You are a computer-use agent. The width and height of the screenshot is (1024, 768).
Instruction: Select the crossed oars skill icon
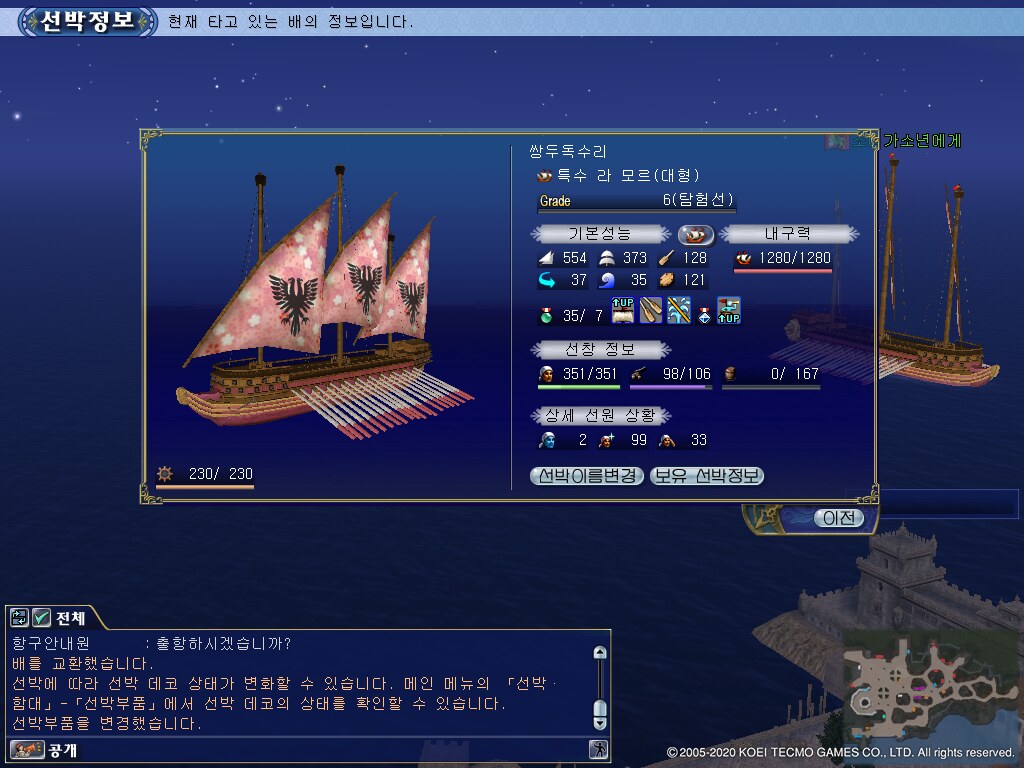click(x=650, y=310)
